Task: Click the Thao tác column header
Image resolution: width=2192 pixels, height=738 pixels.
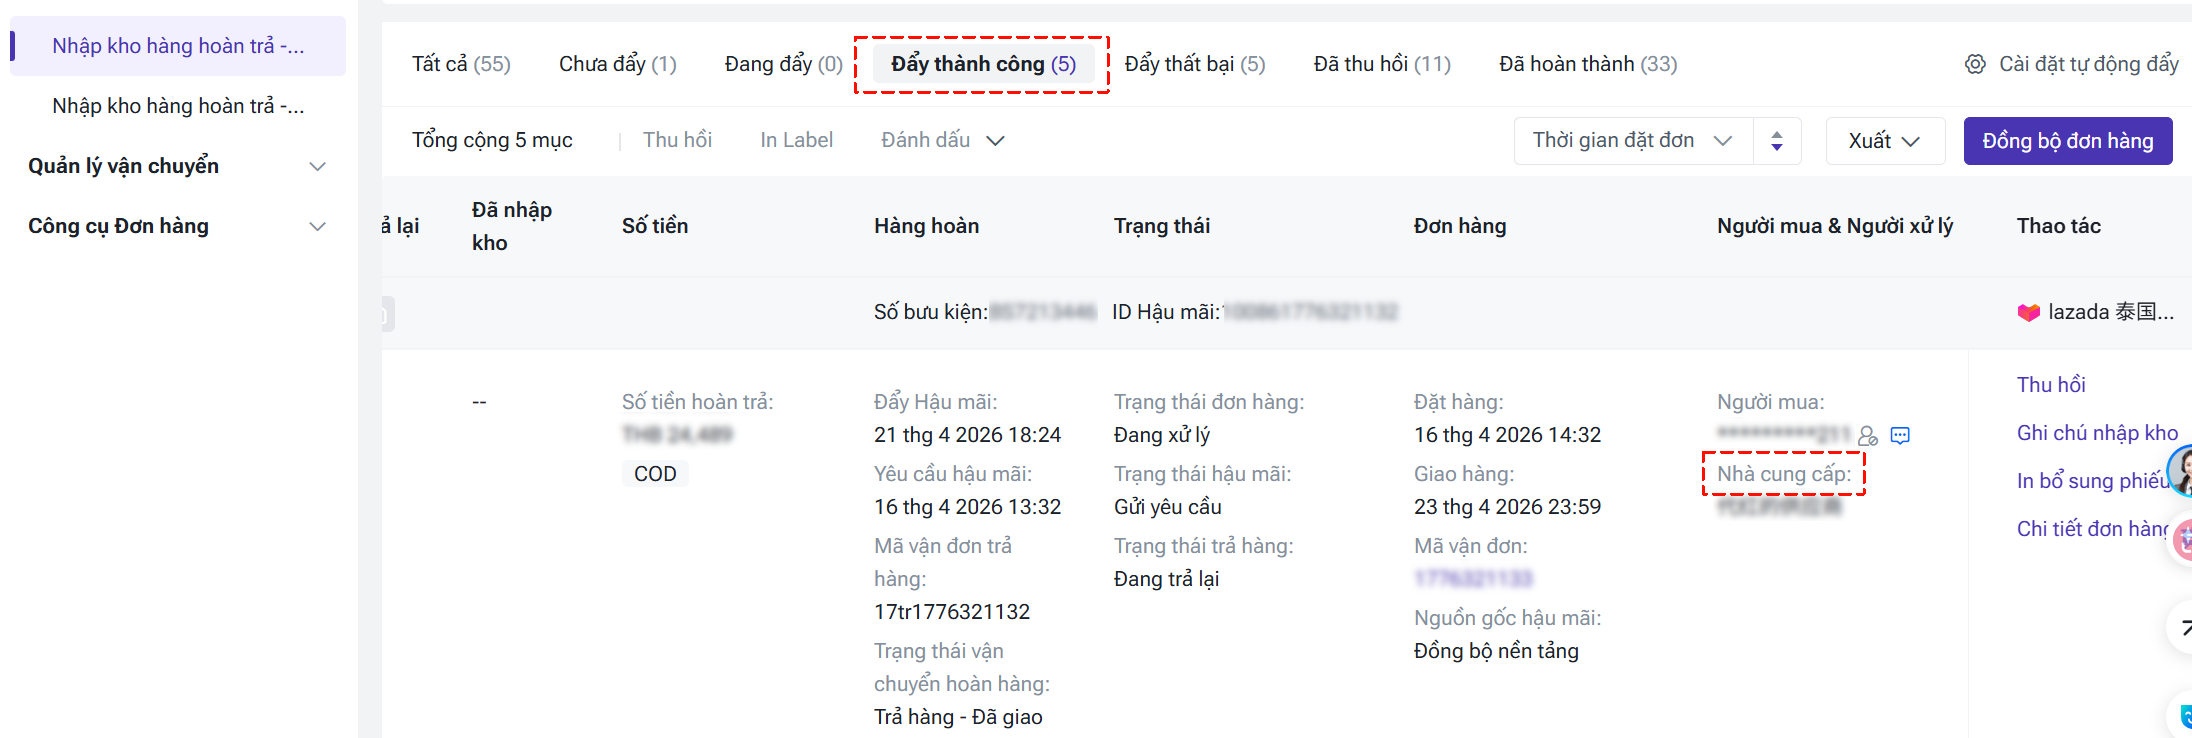Action: click(2059, 226)
